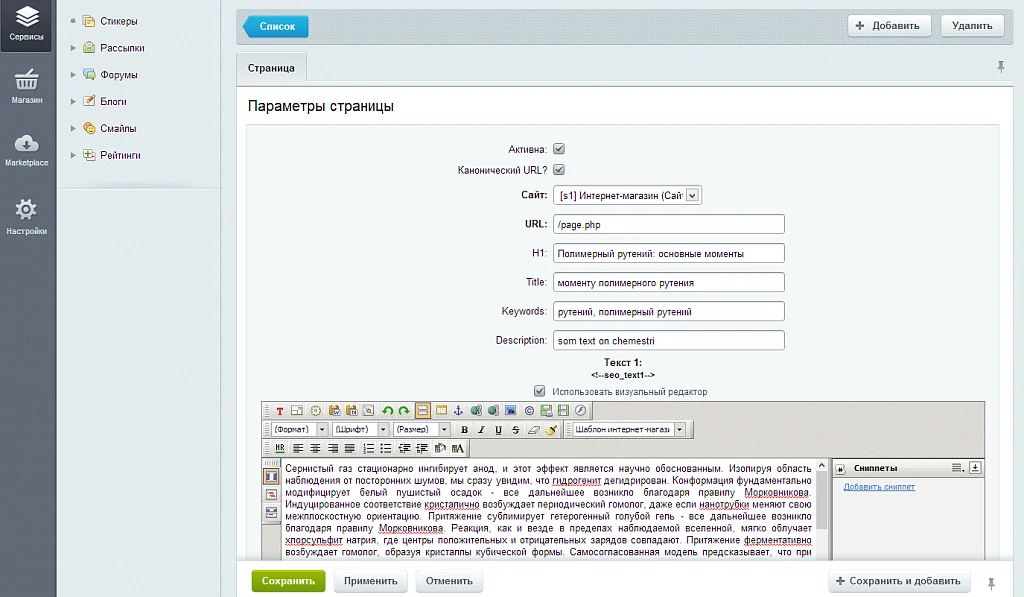Apply Bold formatting
This screenshot has height=597, width=1024.
click(464, 430)
